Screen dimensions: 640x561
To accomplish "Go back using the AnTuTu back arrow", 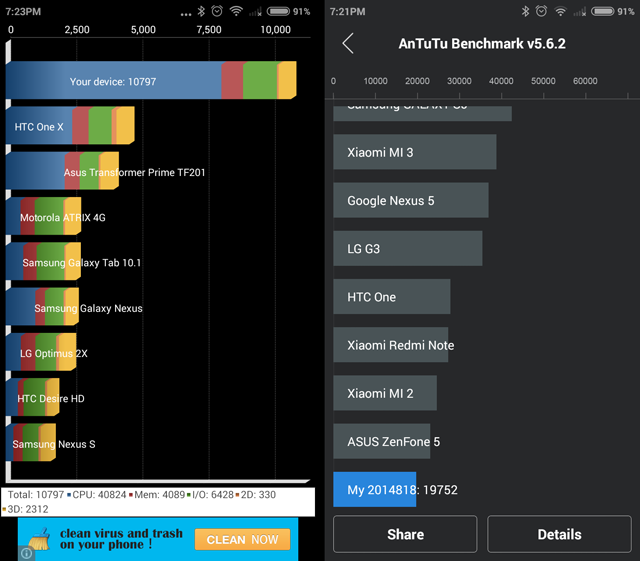I will click(x=348, y=43).
